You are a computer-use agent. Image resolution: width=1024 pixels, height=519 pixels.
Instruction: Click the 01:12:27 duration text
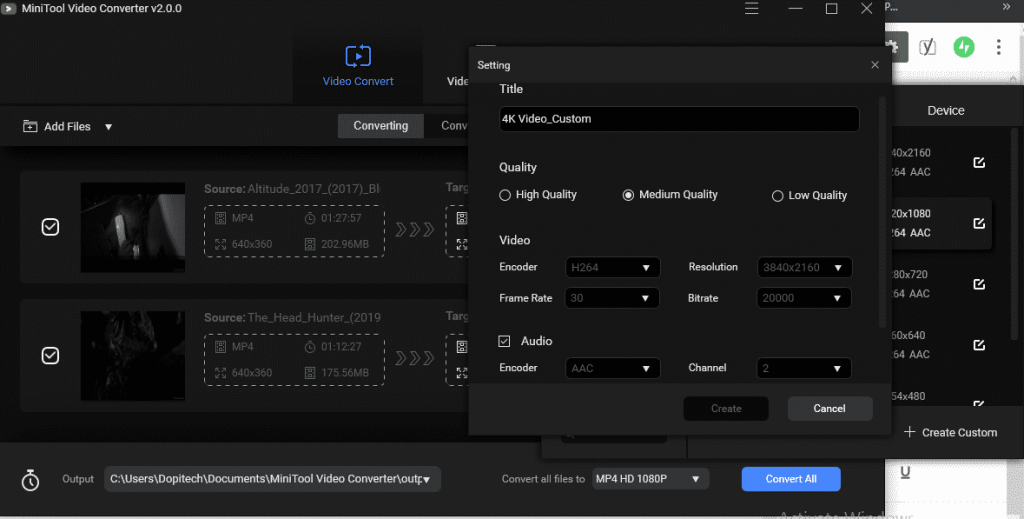[341, 347]
